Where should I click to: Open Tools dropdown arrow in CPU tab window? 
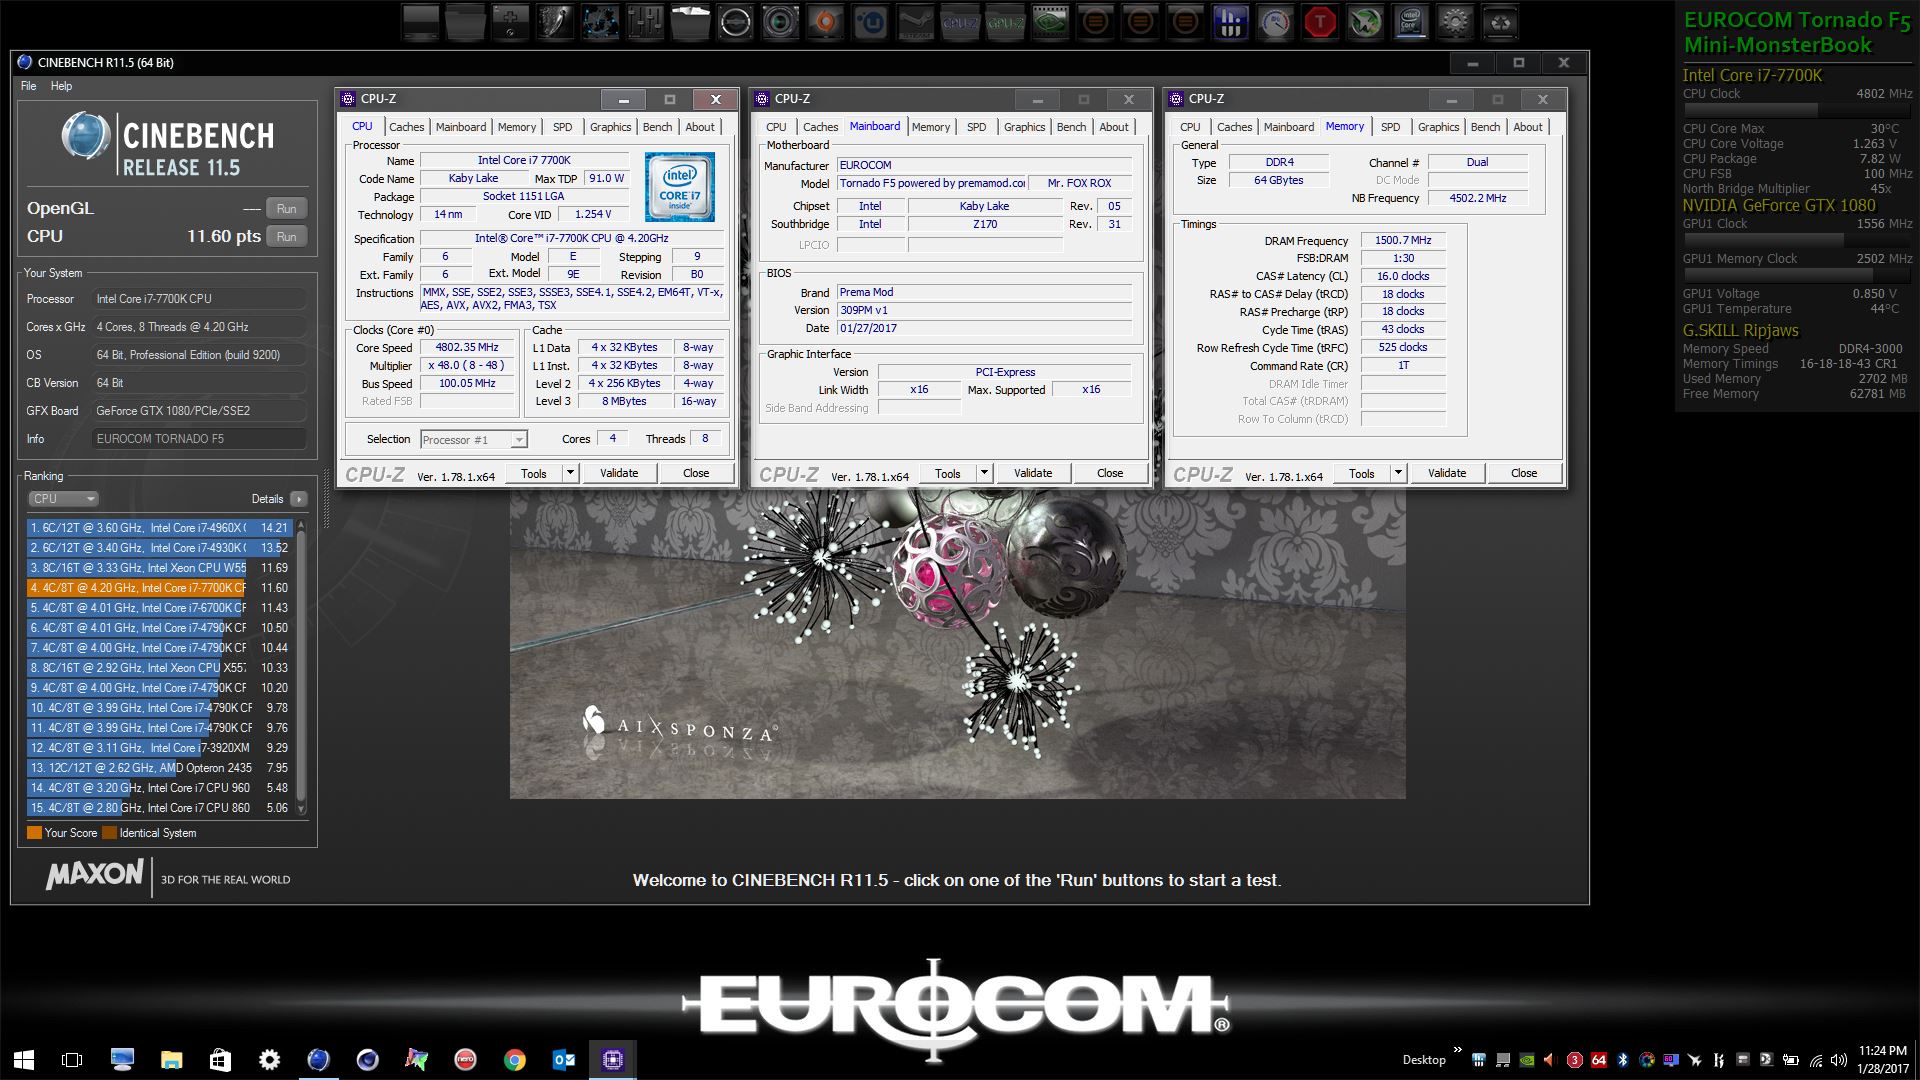coord(570,473)
